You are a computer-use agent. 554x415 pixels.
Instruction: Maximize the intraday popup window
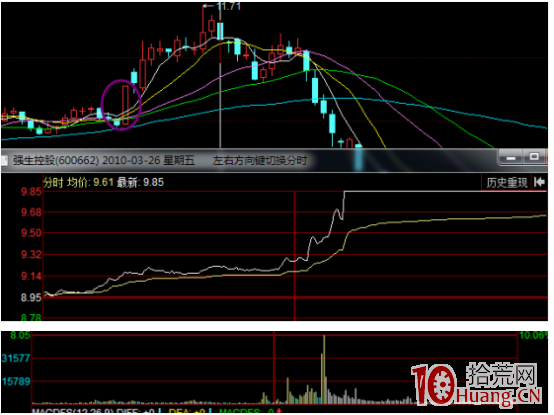tap(534, 157)
